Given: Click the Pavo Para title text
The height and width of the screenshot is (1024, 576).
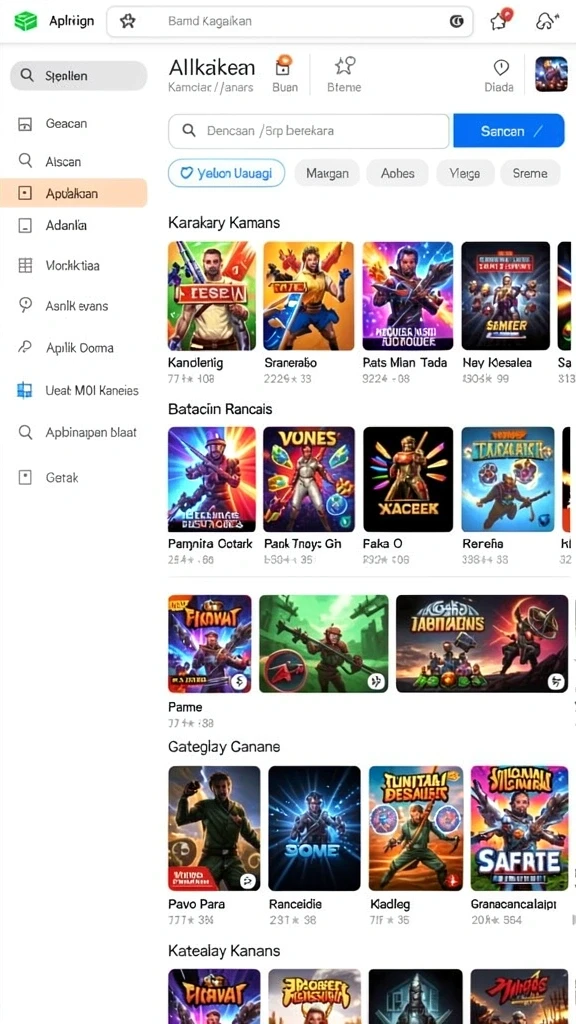Looking at the screenshot, I should [197, 904].
